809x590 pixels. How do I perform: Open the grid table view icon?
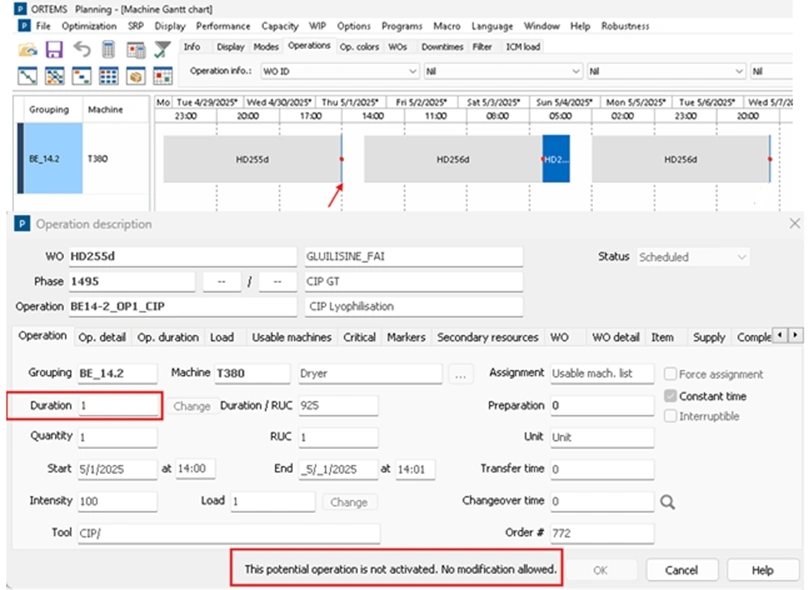[x=108, y=76]
